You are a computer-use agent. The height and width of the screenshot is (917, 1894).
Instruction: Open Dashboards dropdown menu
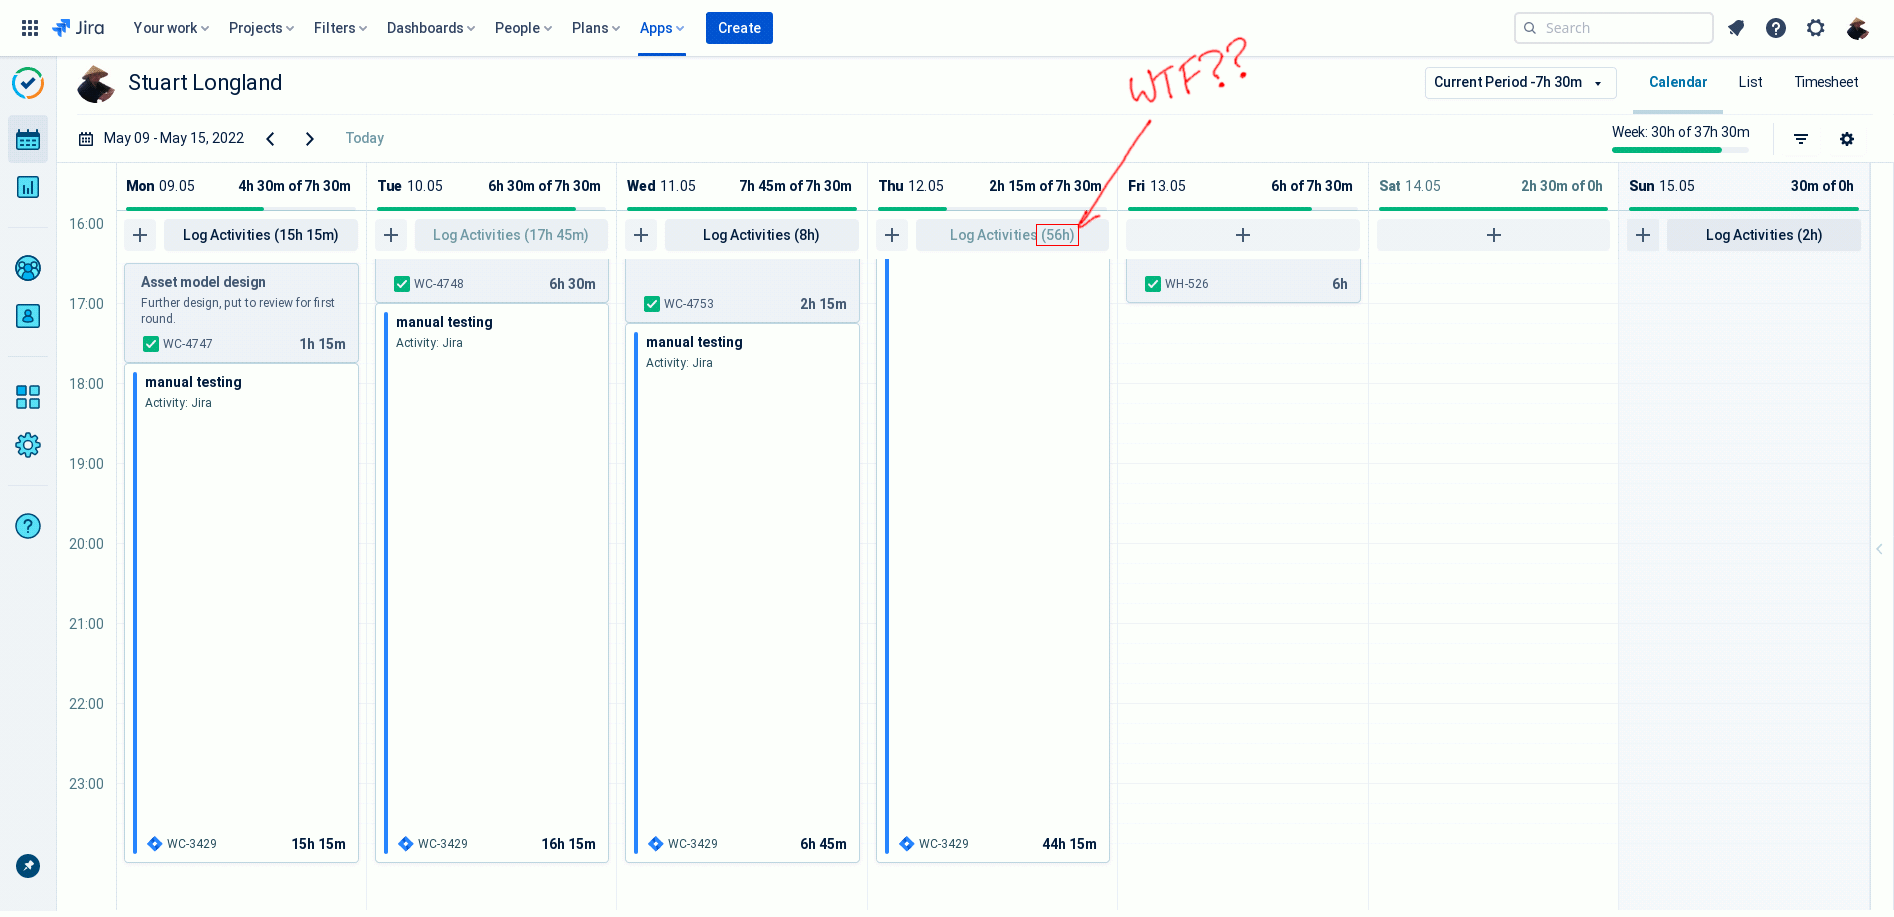(x=431, y=28)
